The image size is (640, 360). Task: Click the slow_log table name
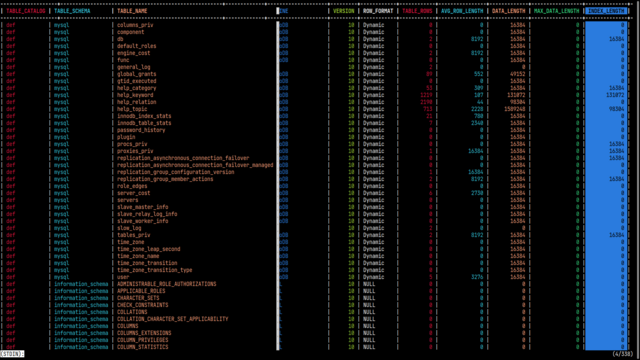coord(129,228)
